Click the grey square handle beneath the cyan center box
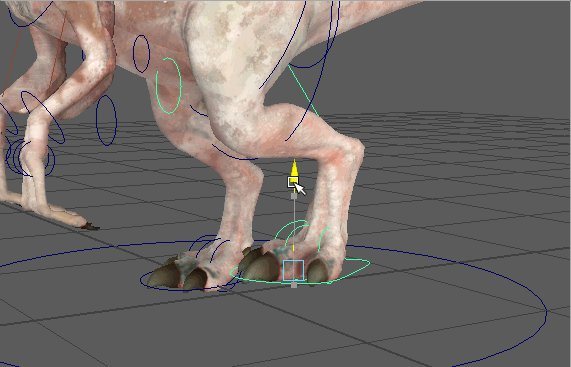Screen dimensions: 571x367 [294, 285]
